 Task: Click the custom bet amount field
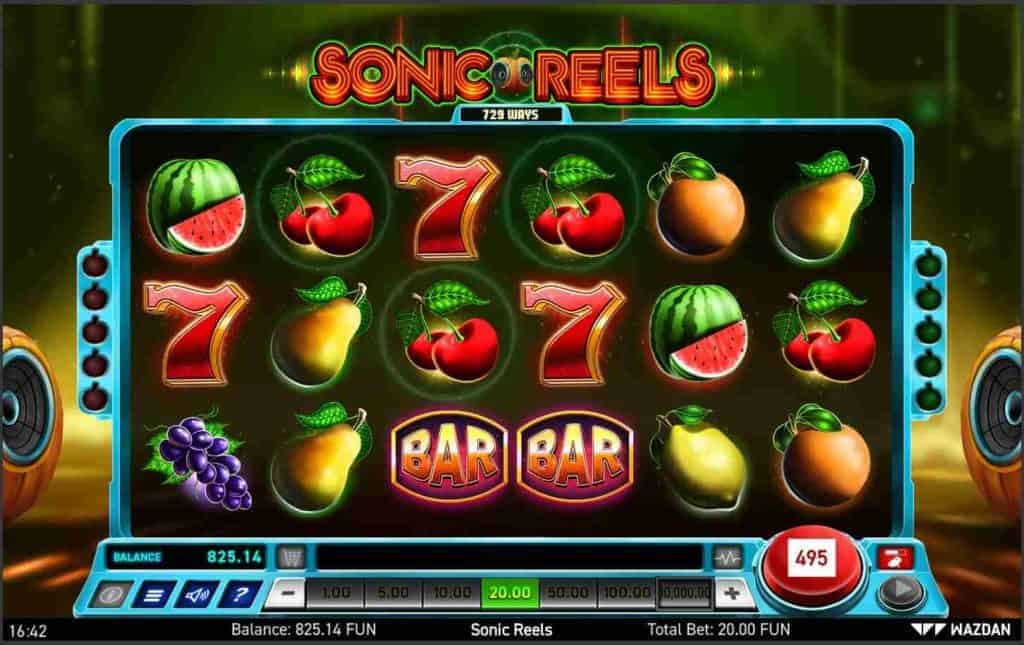tap(684, 593)
